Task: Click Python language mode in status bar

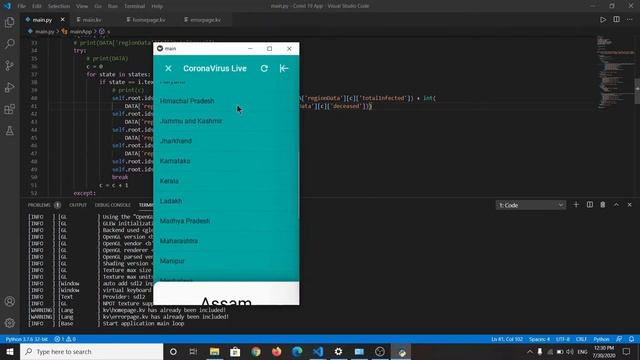Action: point(601,339)
